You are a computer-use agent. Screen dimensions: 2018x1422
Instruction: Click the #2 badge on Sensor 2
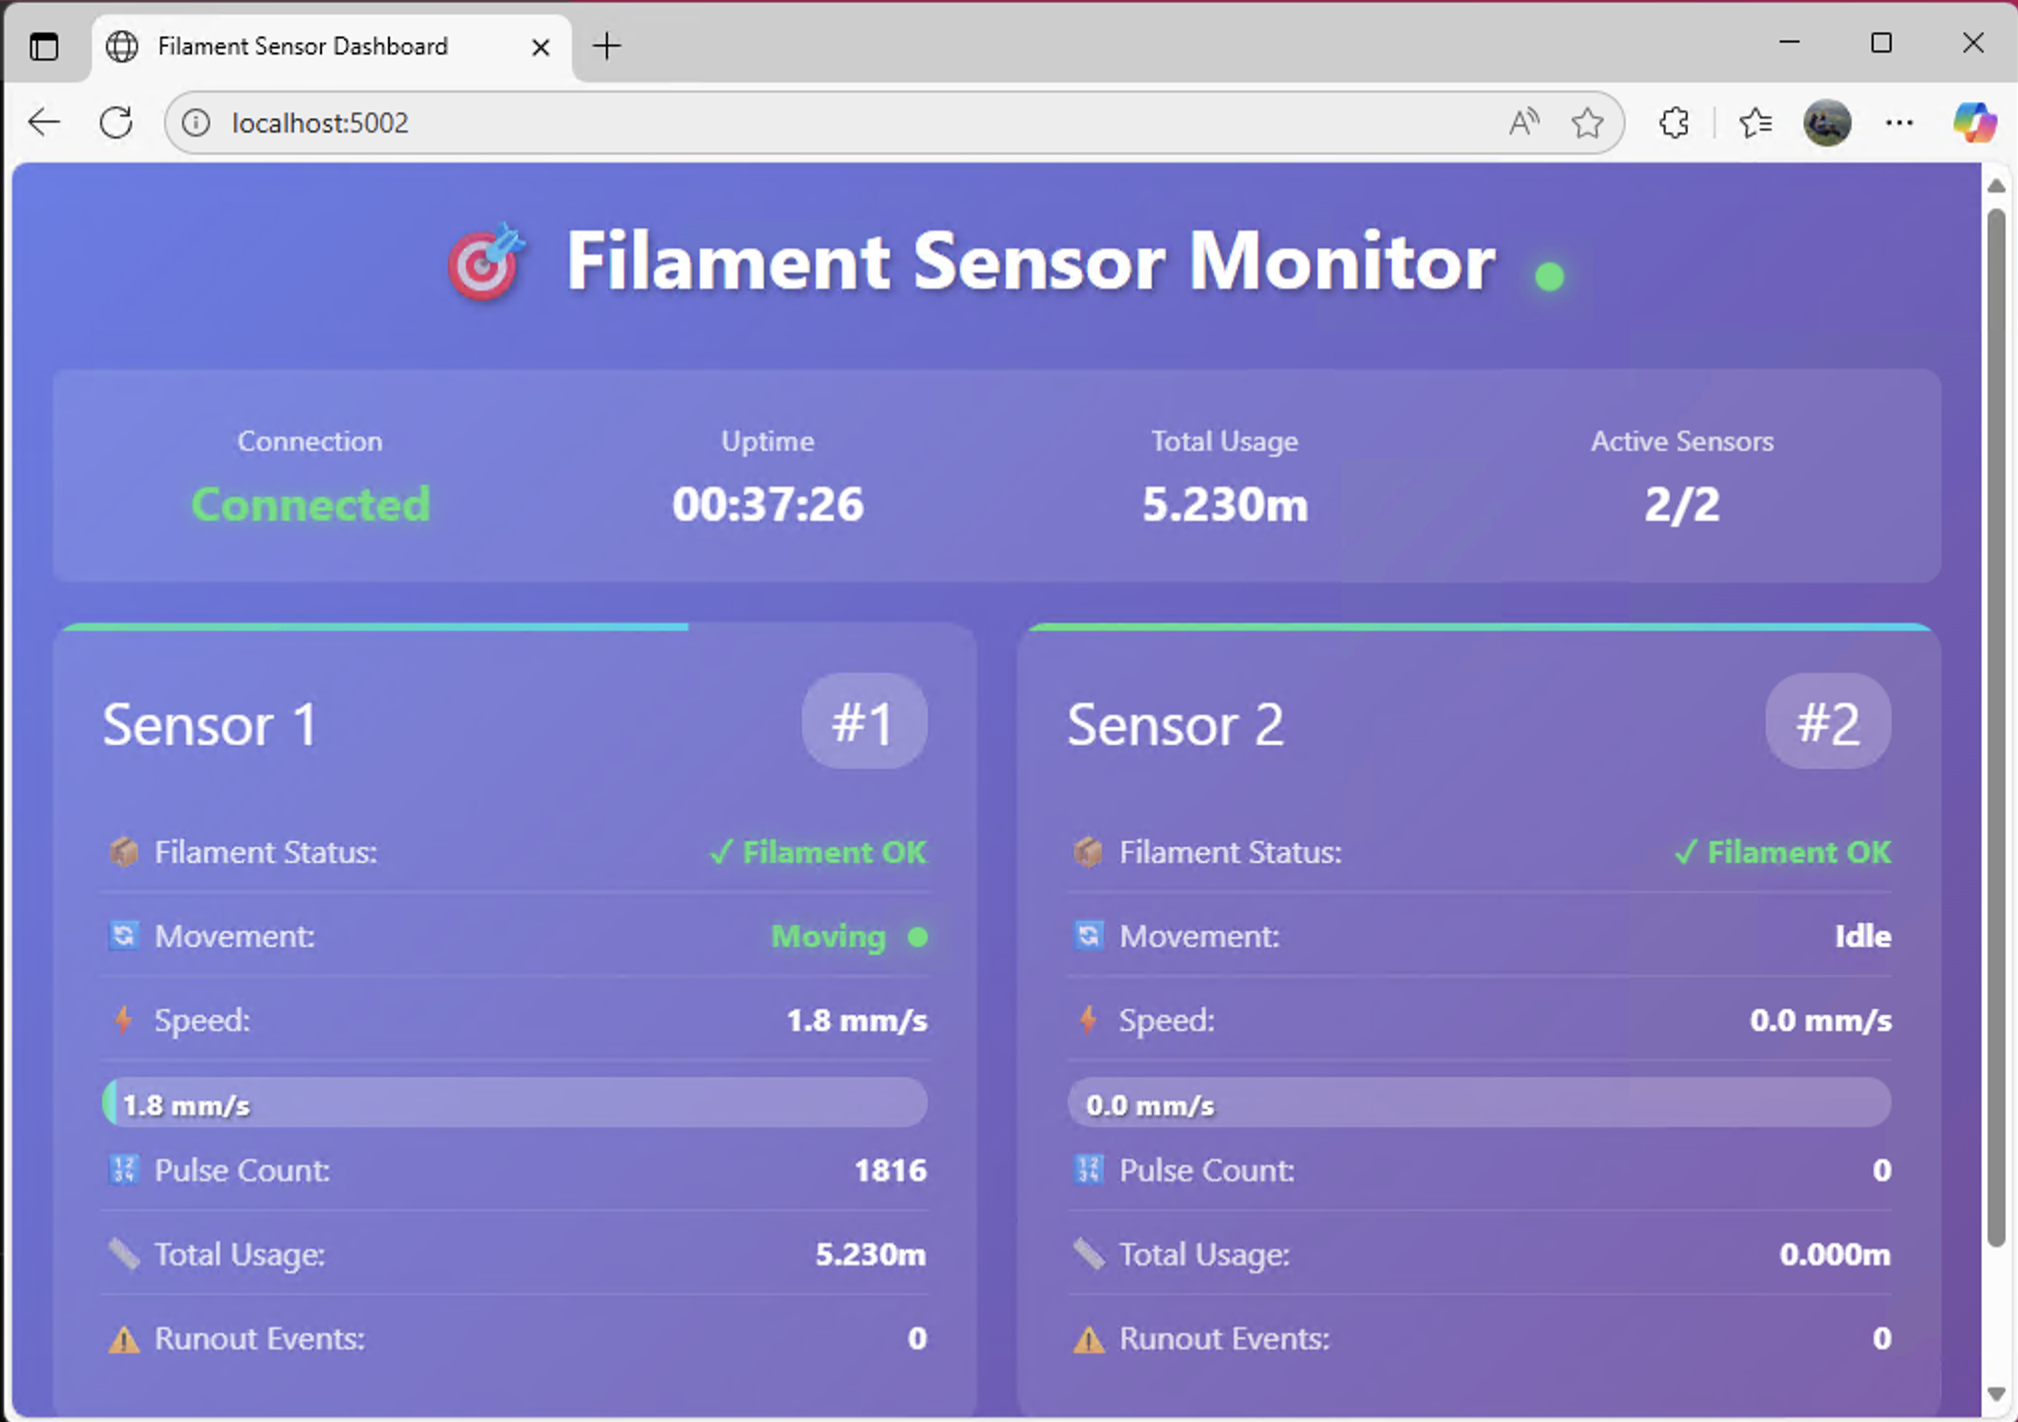1827,722
